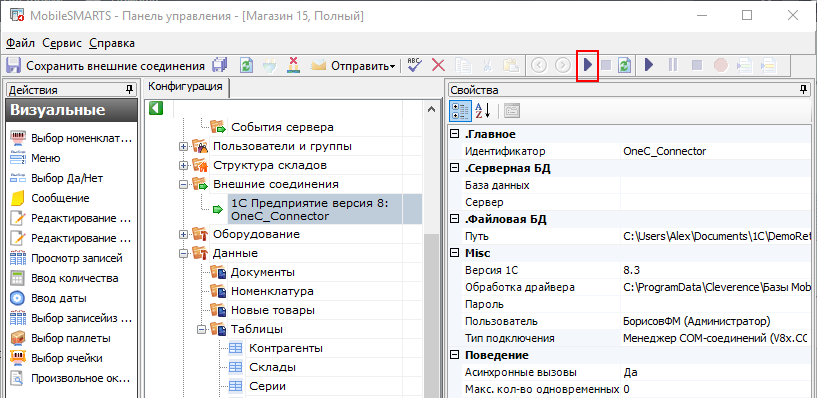Viewport: 817px width, 398px height.
Task: Open the Файл menu
Action: pos(20,43)
